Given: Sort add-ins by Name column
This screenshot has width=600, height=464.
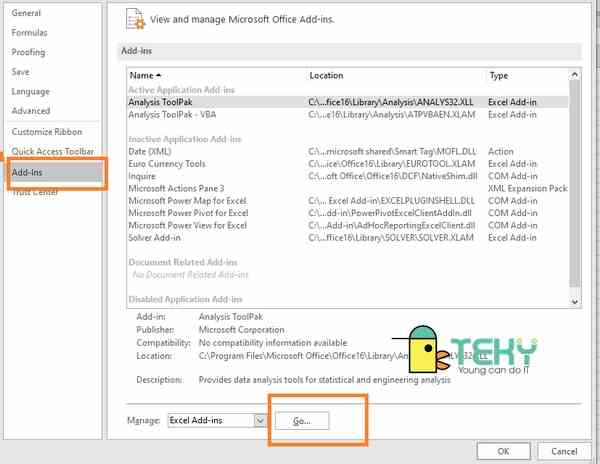Looking at the screenshot, I should coord(145,75).
